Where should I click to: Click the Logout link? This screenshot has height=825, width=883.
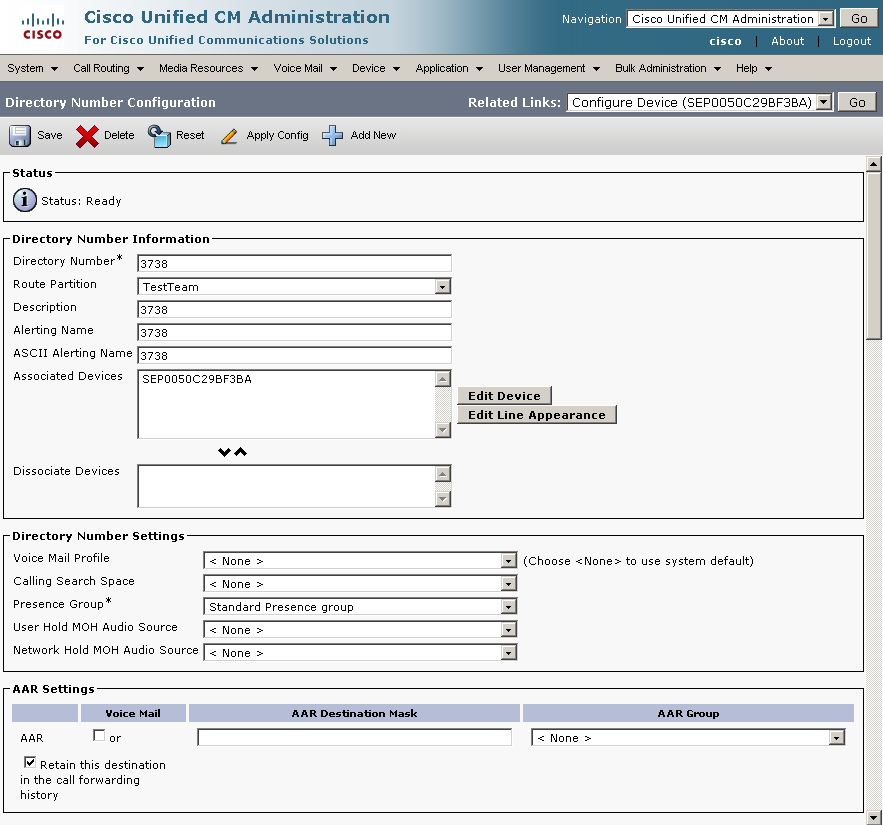pyautogui.click(x=852, y=41)
